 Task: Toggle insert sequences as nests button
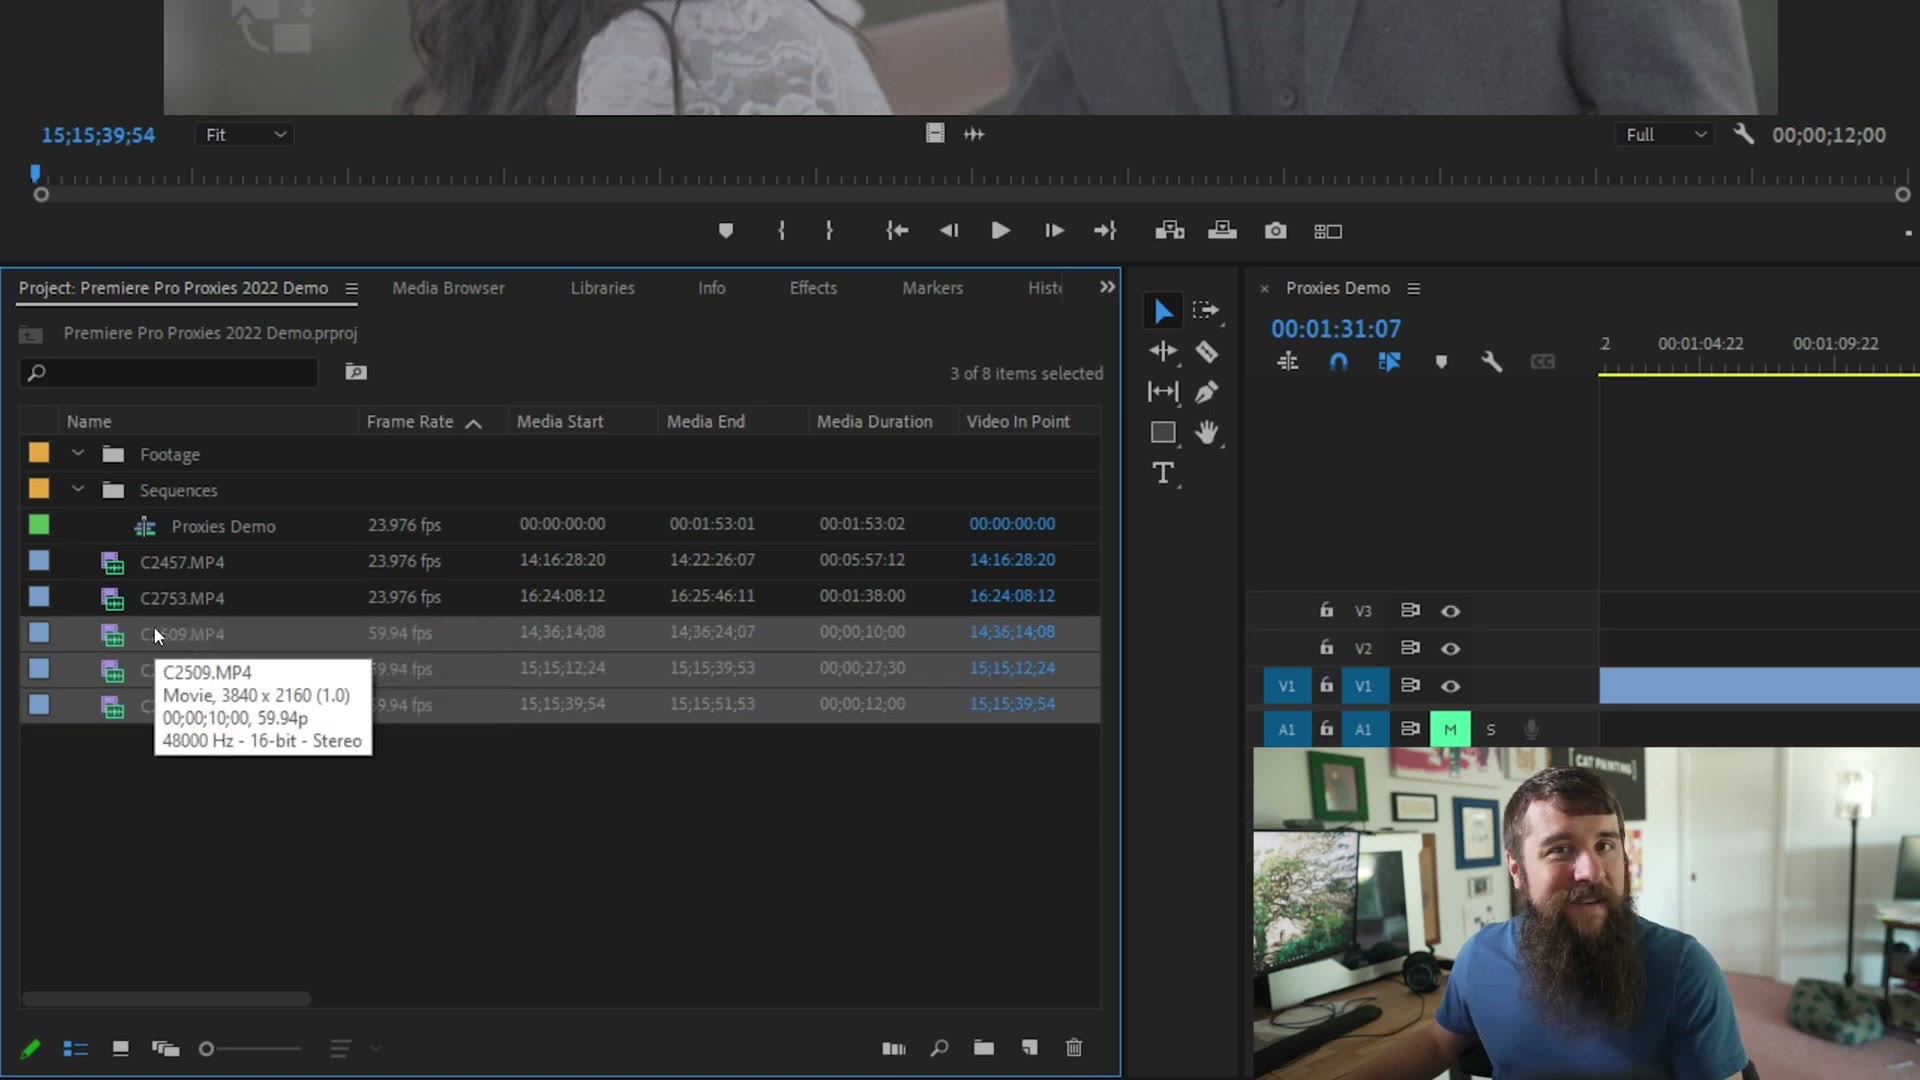pos(1288,362)
